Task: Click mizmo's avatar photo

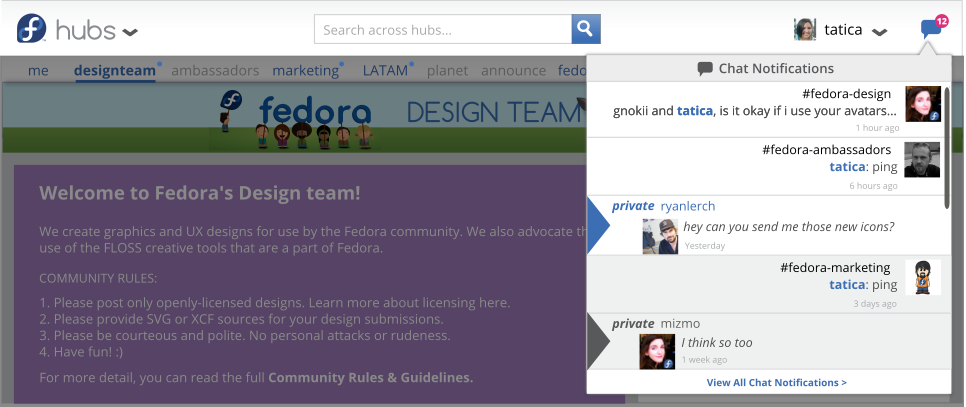Action: point(657,352)
